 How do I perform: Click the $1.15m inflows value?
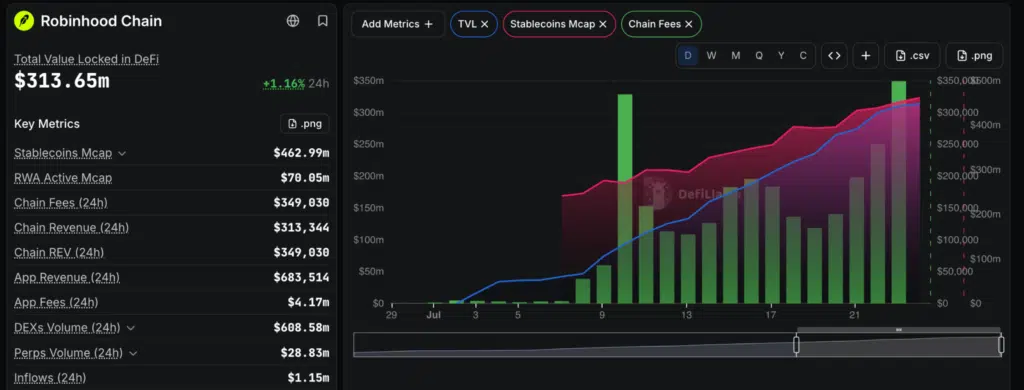point(308,378)
